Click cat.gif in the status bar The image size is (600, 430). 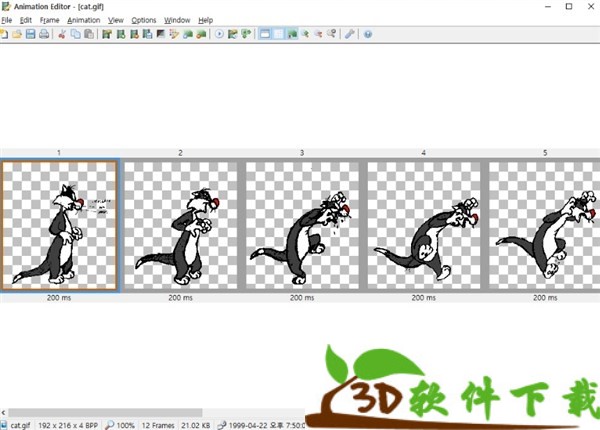click(x=20, y=425)
